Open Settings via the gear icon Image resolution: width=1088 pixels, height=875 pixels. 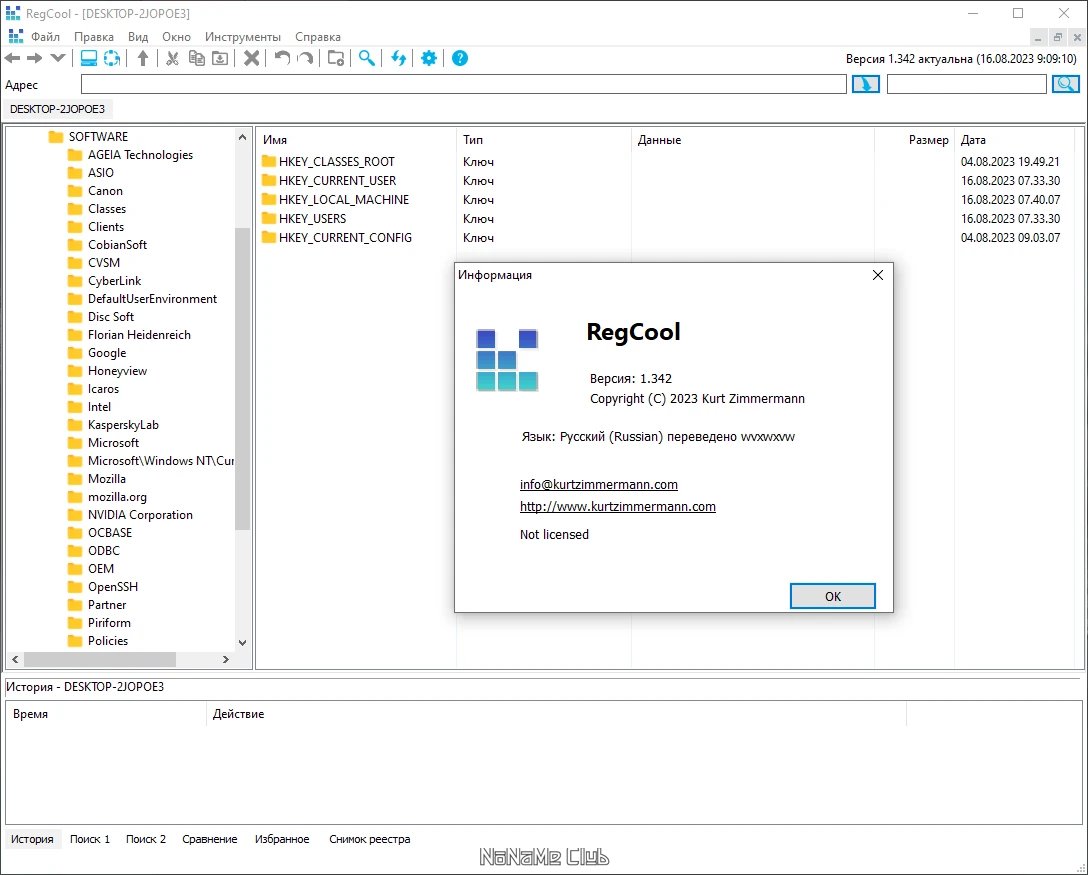(430, 58)
